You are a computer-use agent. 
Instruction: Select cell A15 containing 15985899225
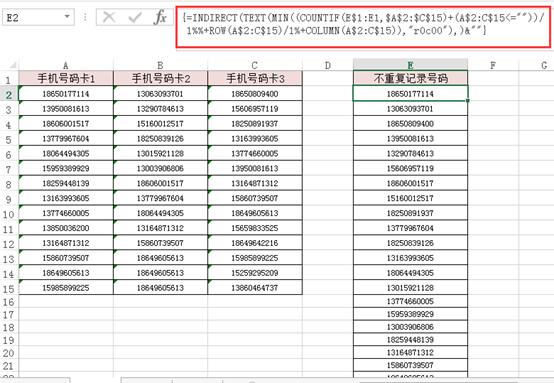tap(66, 288)
